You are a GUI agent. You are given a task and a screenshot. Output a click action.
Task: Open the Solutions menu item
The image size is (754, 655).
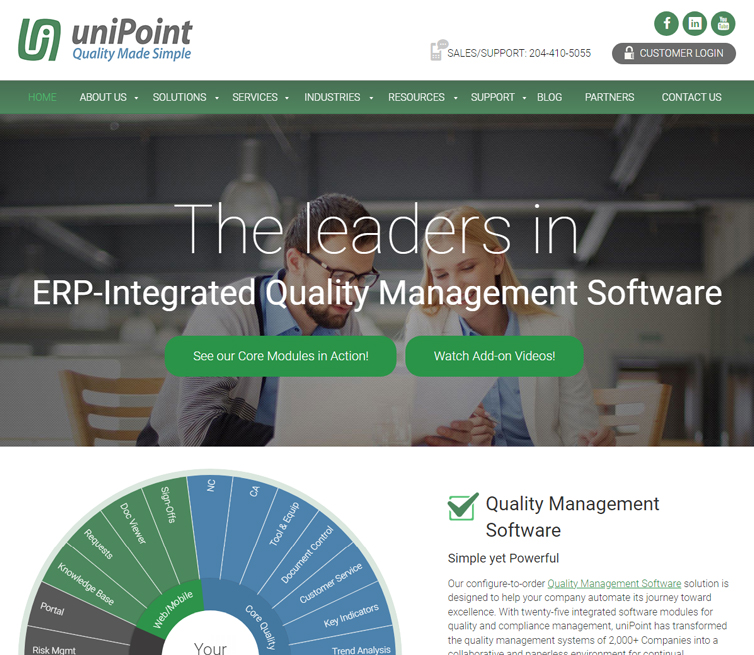179,97
